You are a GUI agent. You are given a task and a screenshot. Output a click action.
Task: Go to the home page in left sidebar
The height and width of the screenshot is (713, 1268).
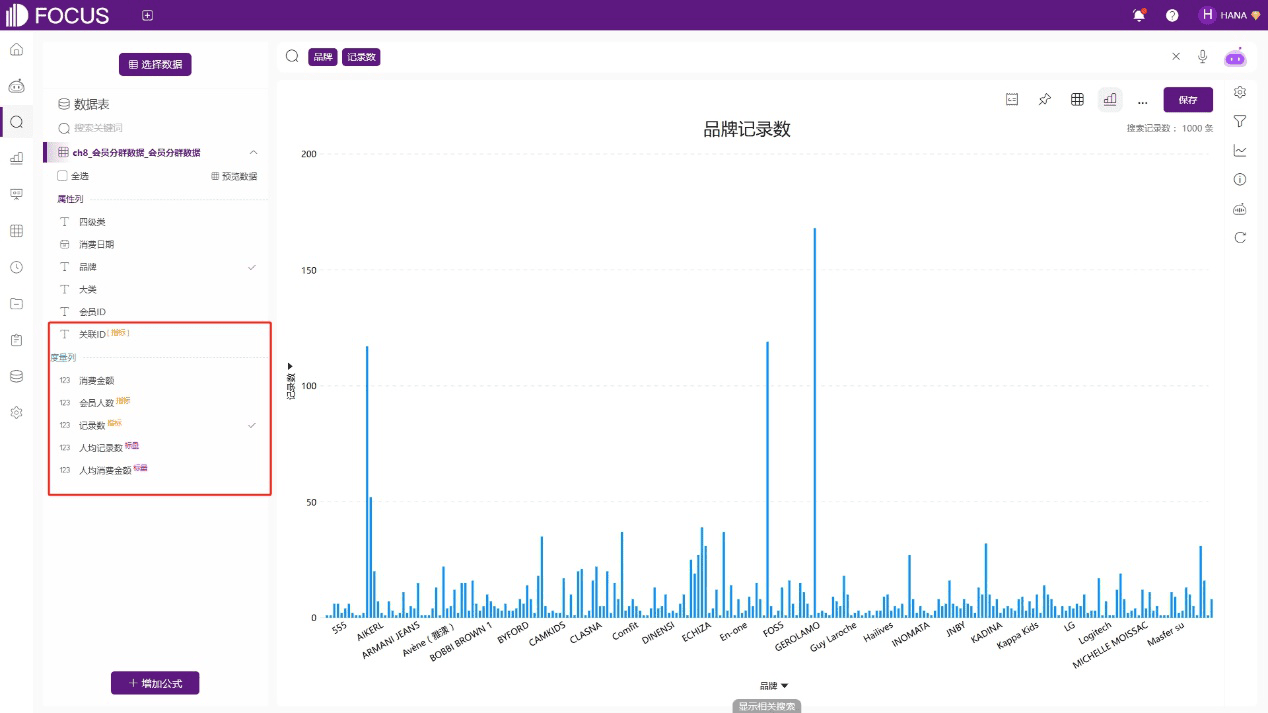[16, 49]
